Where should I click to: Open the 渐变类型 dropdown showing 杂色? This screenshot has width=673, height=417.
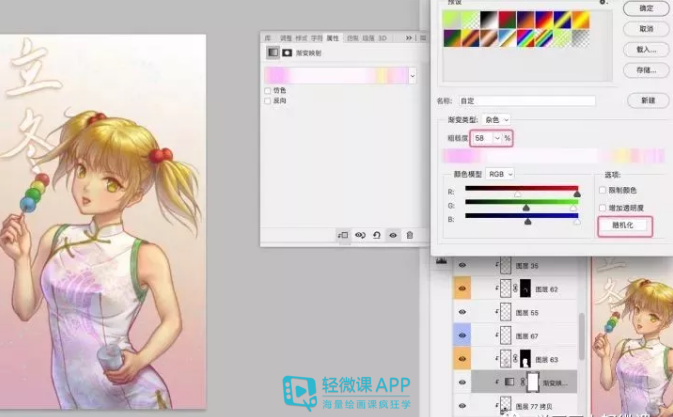496,120
